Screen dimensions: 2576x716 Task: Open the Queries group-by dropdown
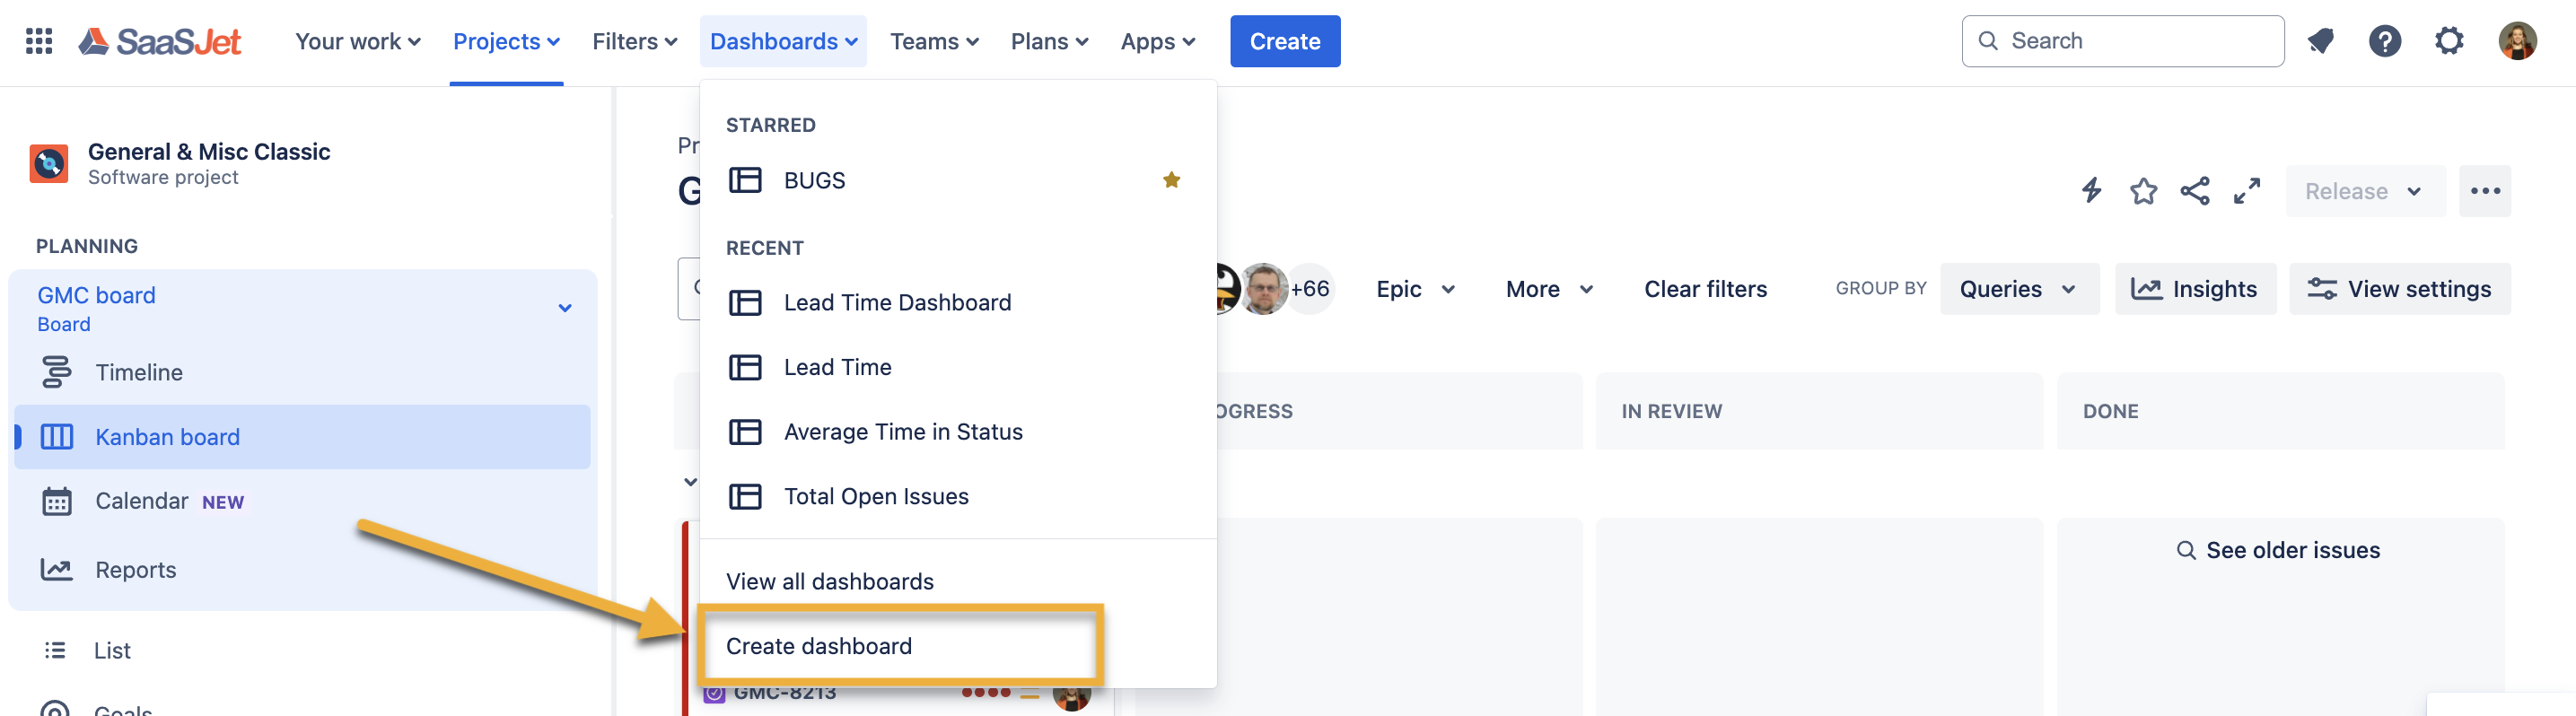2018,289
